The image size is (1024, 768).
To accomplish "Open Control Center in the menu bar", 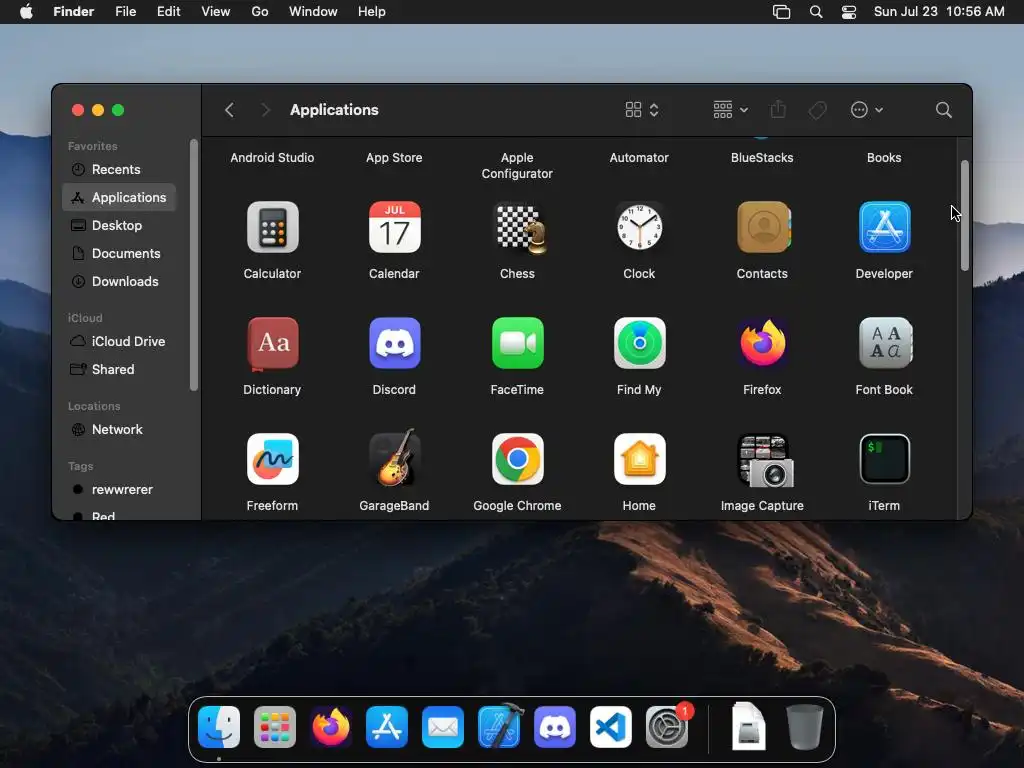I will 848,12.
